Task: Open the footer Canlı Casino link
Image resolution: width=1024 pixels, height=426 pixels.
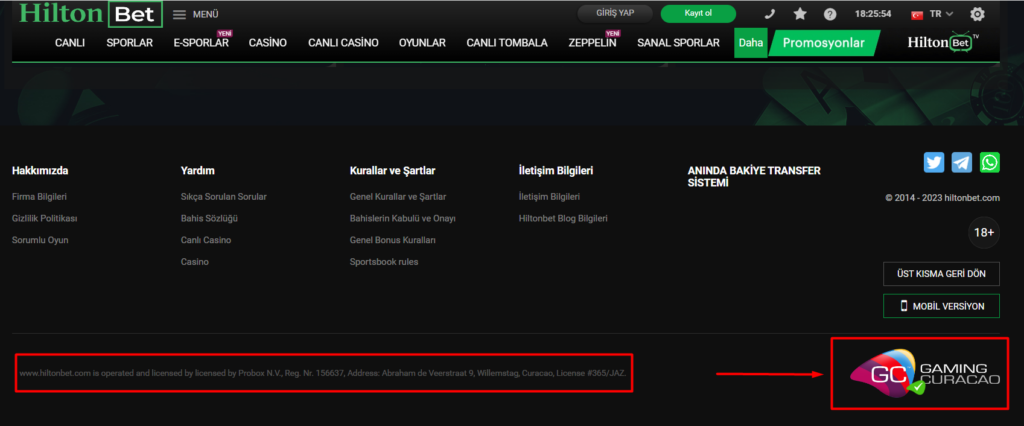Action: (206, 240)
